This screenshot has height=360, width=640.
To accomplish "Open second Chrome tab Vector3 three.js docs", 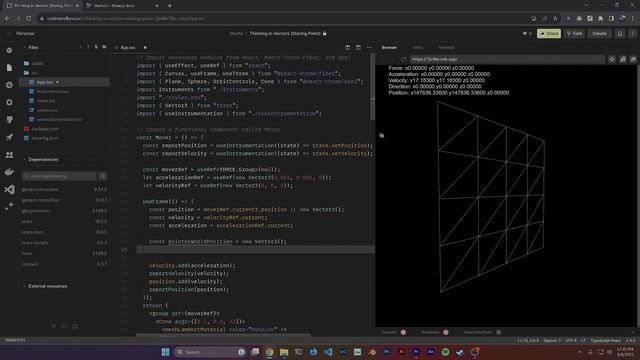I will point(122,6).
